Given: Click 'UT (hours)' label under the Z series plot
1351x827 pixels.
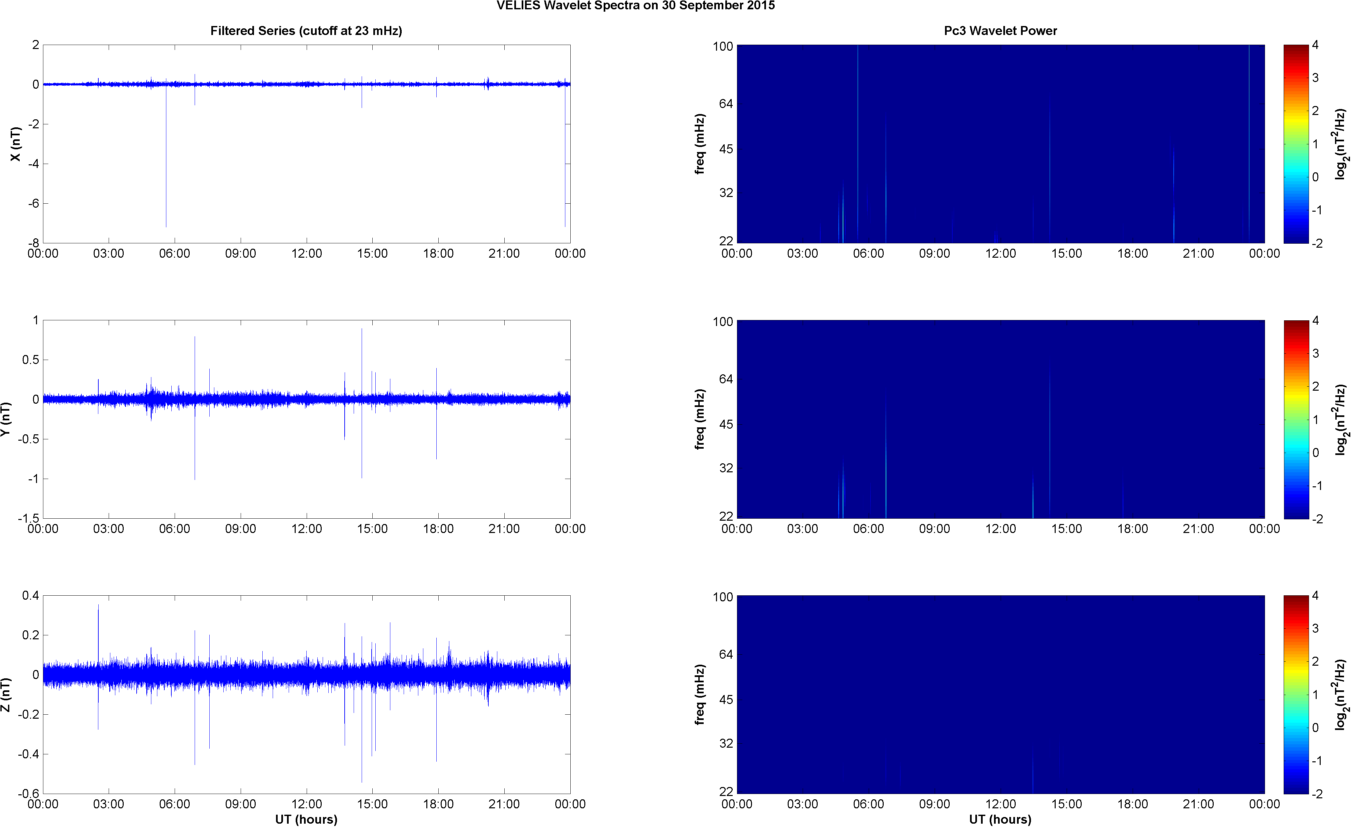Looking at the screenshot, I should 306,819.
